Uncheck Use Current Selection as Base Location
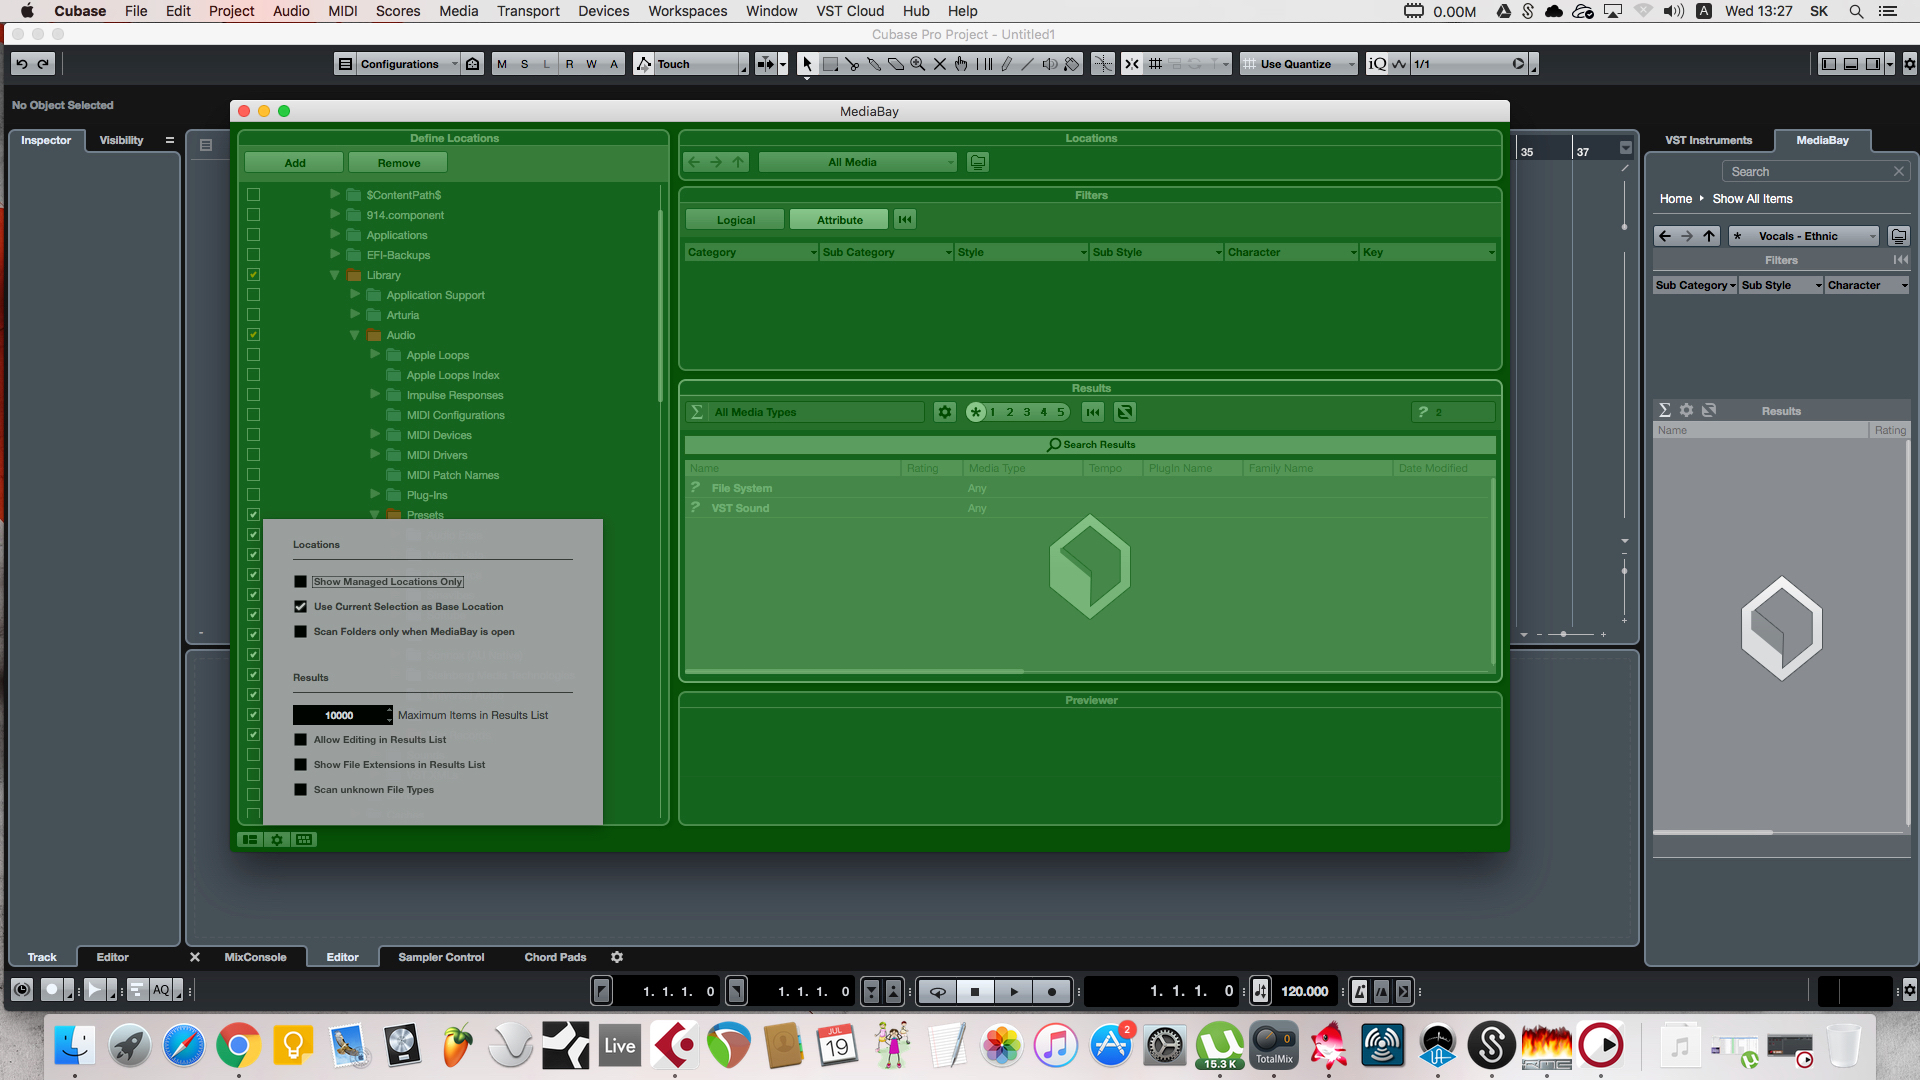 pyautogui.click(x=300, y=607)
